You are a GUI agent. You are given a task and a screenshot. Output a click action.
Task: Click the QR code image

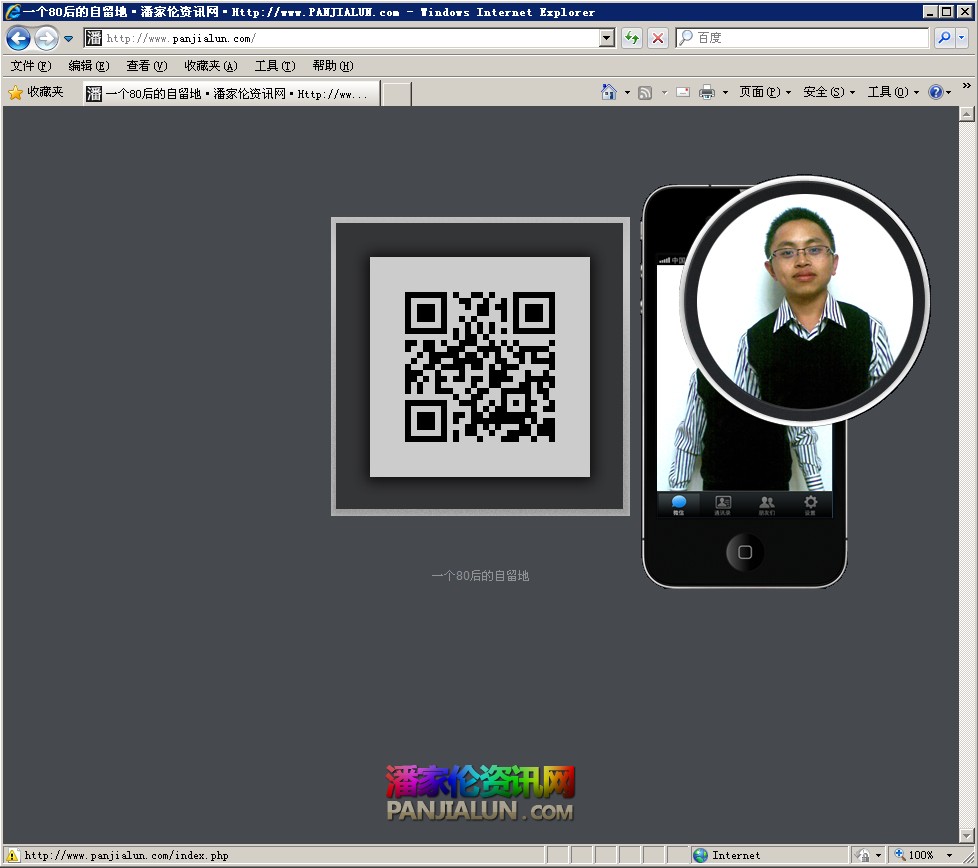480,366
